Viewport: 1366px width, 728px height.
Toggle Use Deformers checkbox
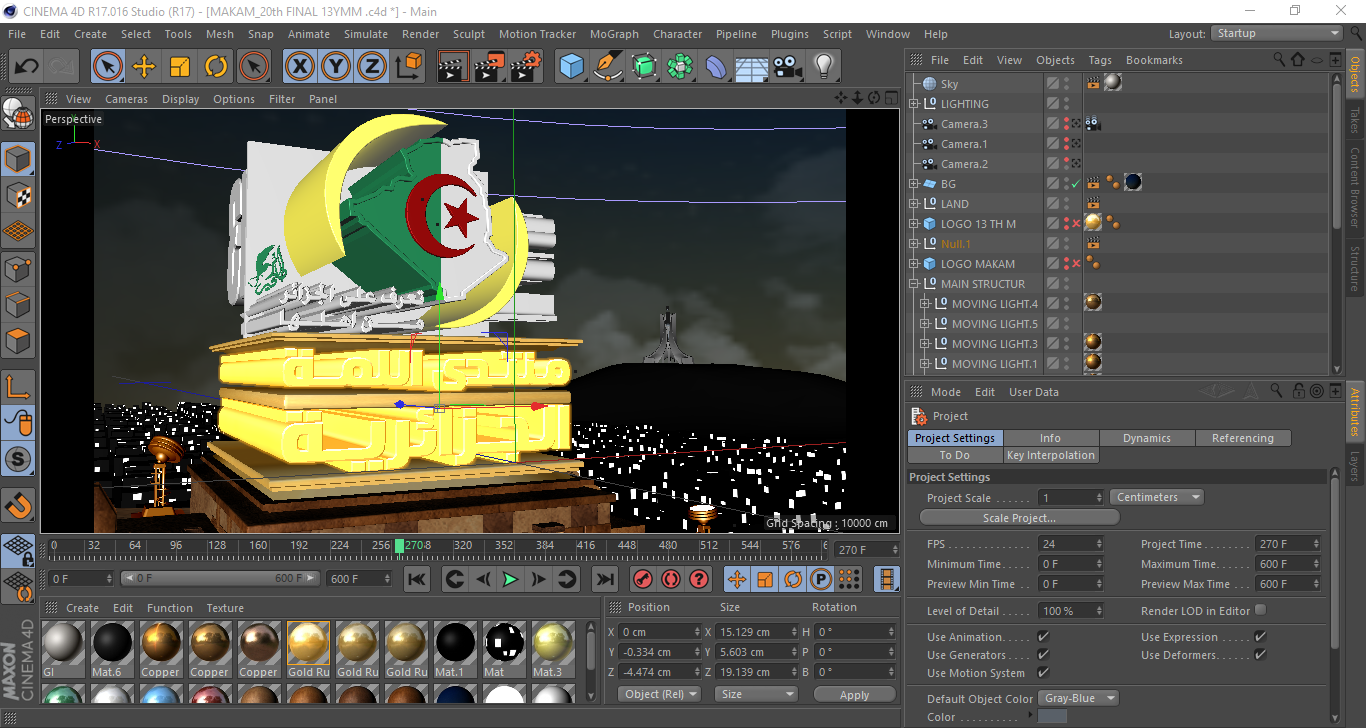(x=1260, y=655)
